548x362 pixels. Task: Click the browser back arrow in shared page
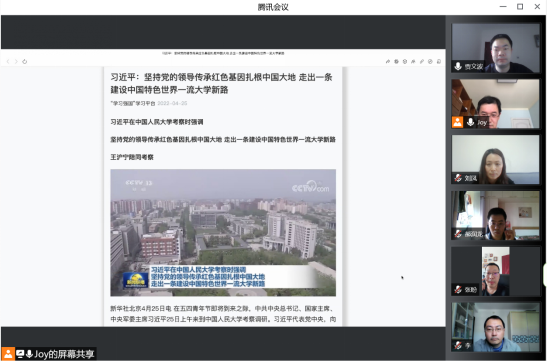tap(8, 61)
